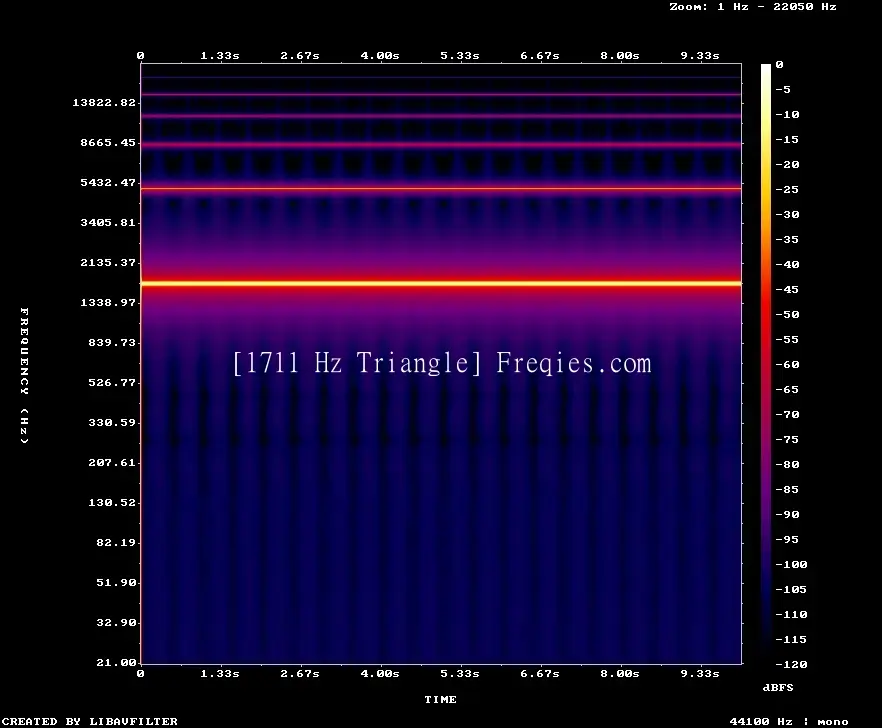Click the -30 dBFS scale label
The width and height of the screenshot is (882, 728).
click(x=787, y=214)
